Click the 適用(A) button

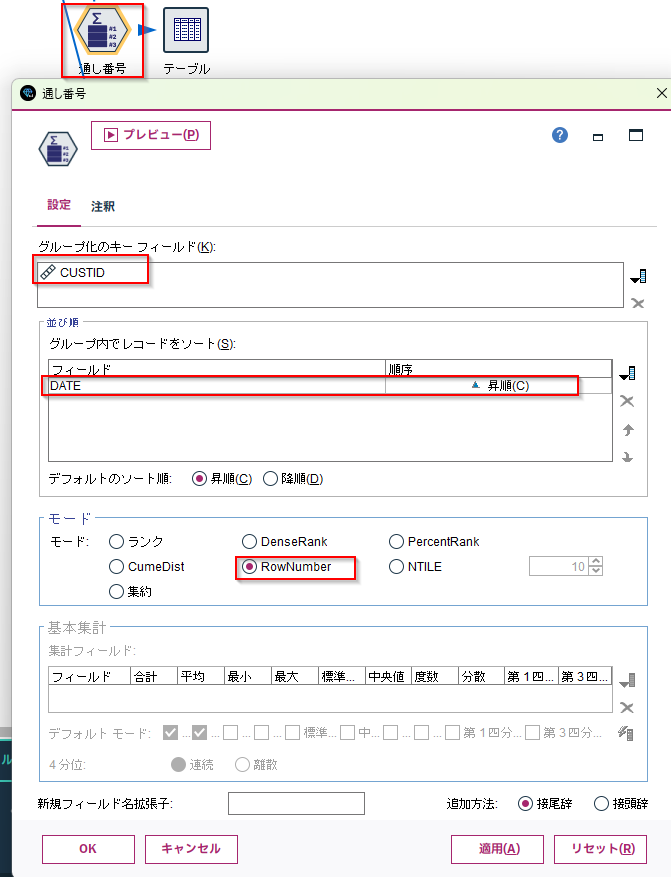pos(498,848)
